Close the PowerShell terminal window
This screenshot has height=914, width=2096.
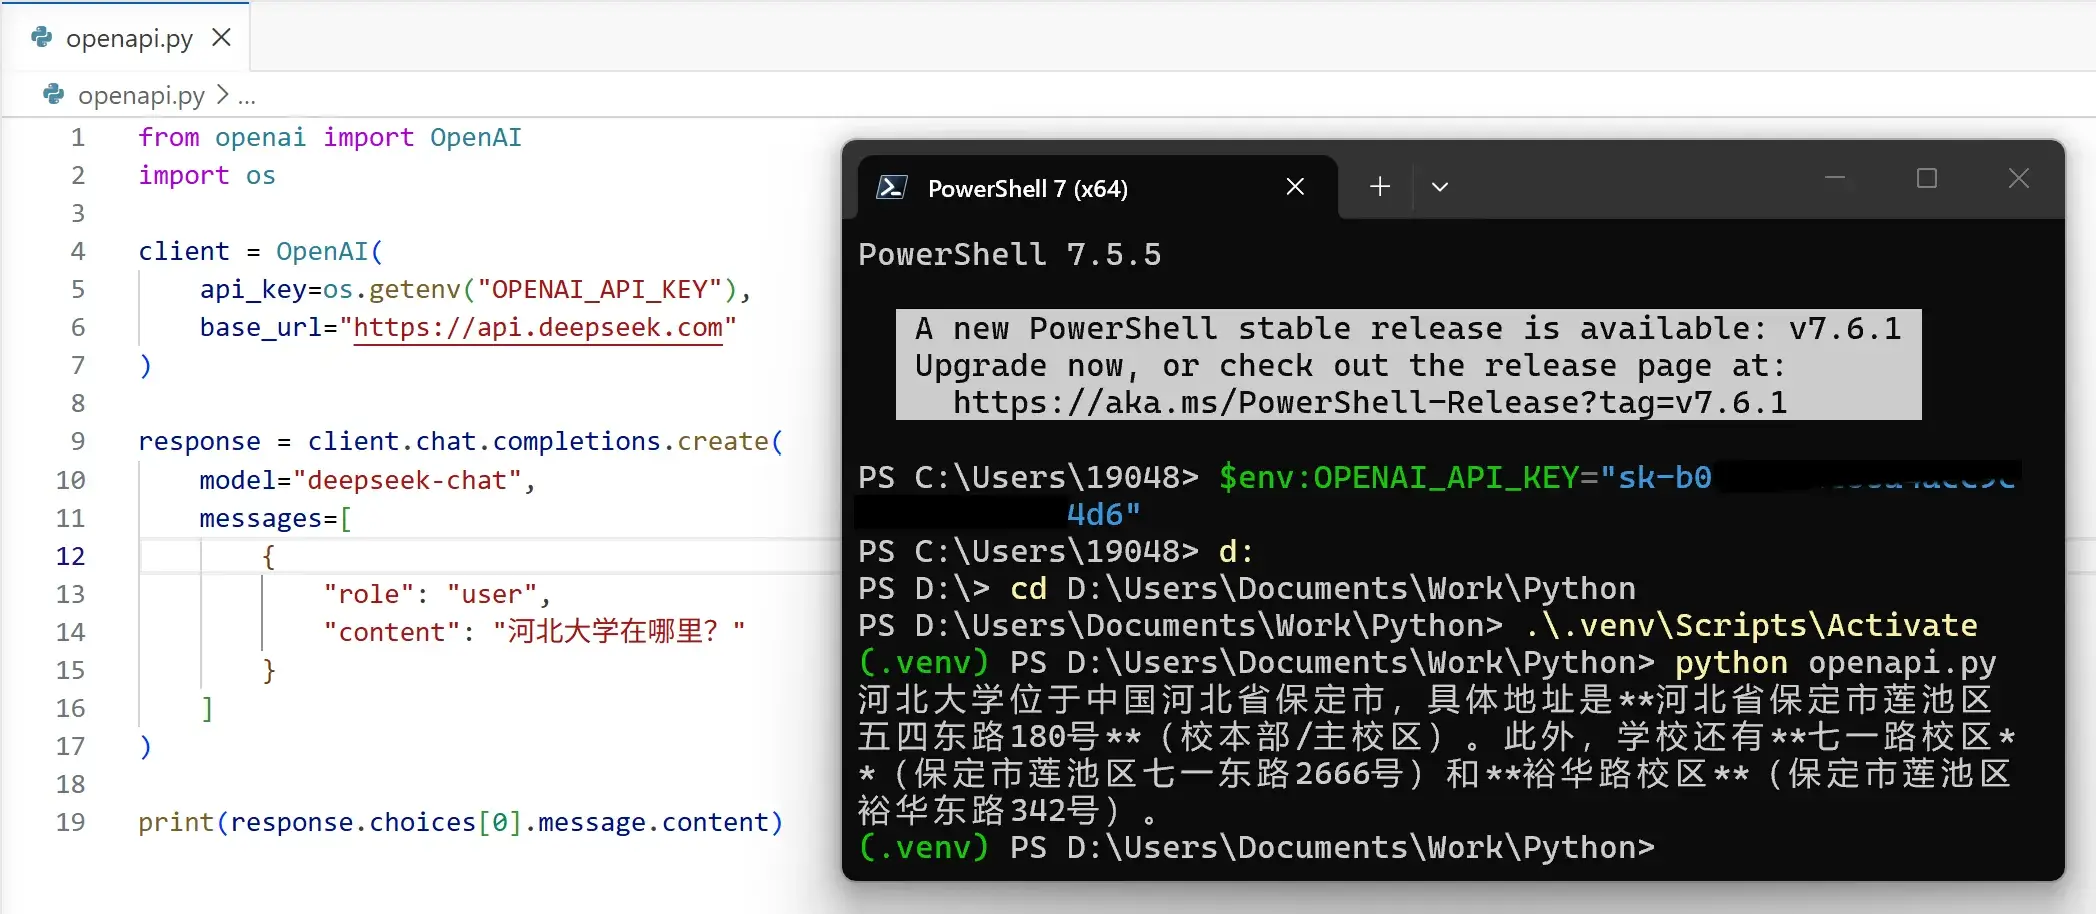coord(2019,178)
